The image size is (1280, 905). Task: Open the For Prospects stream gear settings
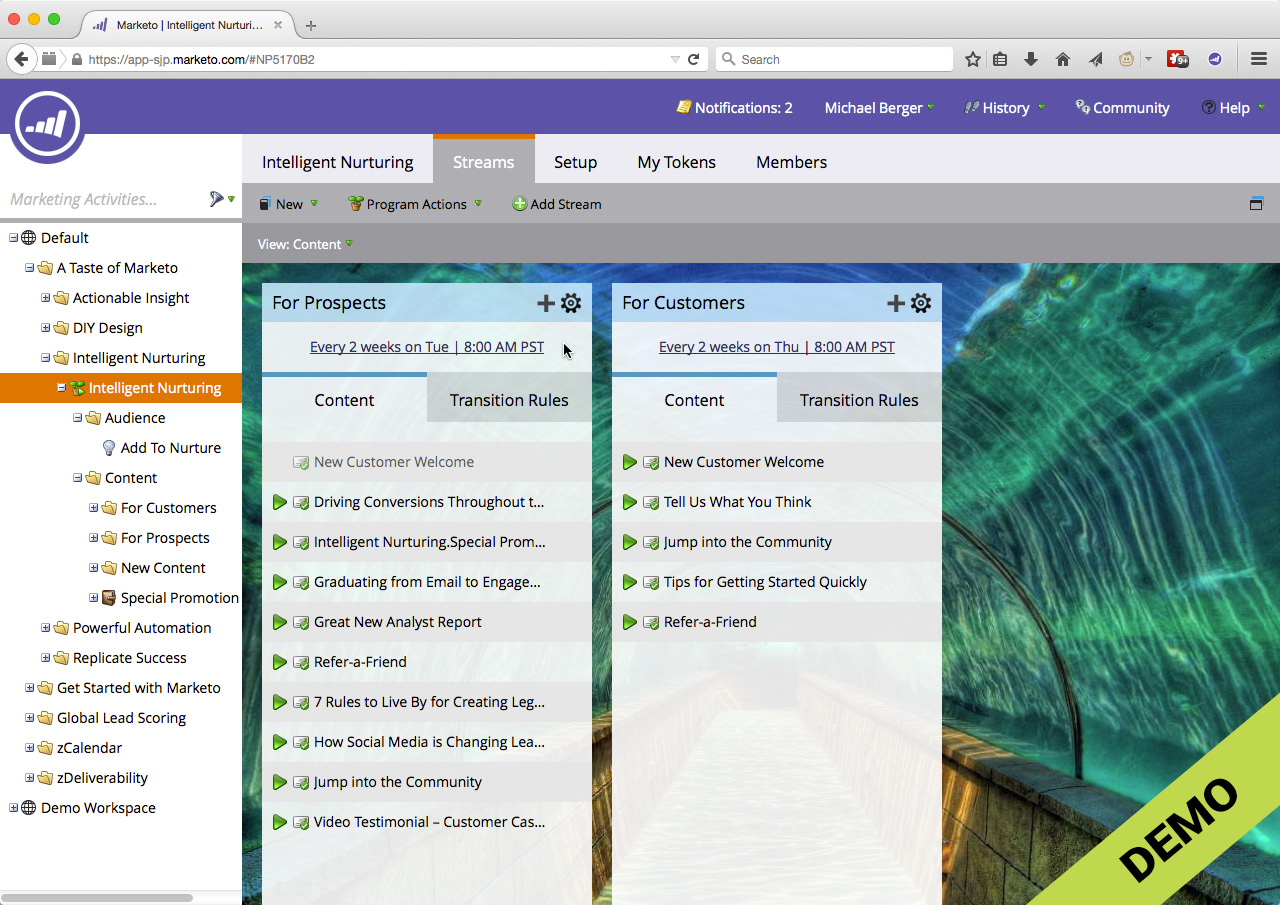click(x=571, y=303)
